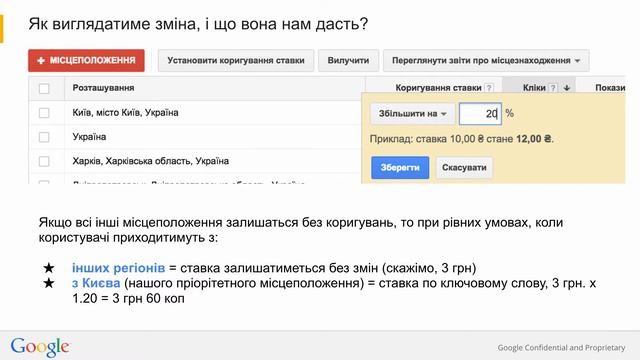Click the percent input field containing 20
The image size is (640, 360).
click(480, 113)
